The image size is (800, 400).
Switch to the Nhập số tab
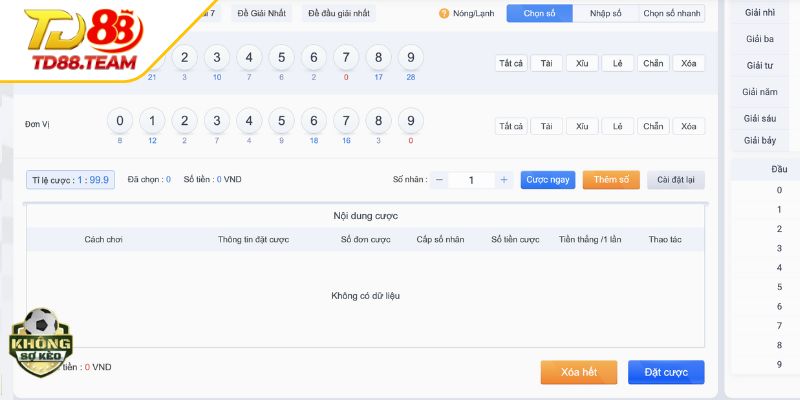coord(604,13)
